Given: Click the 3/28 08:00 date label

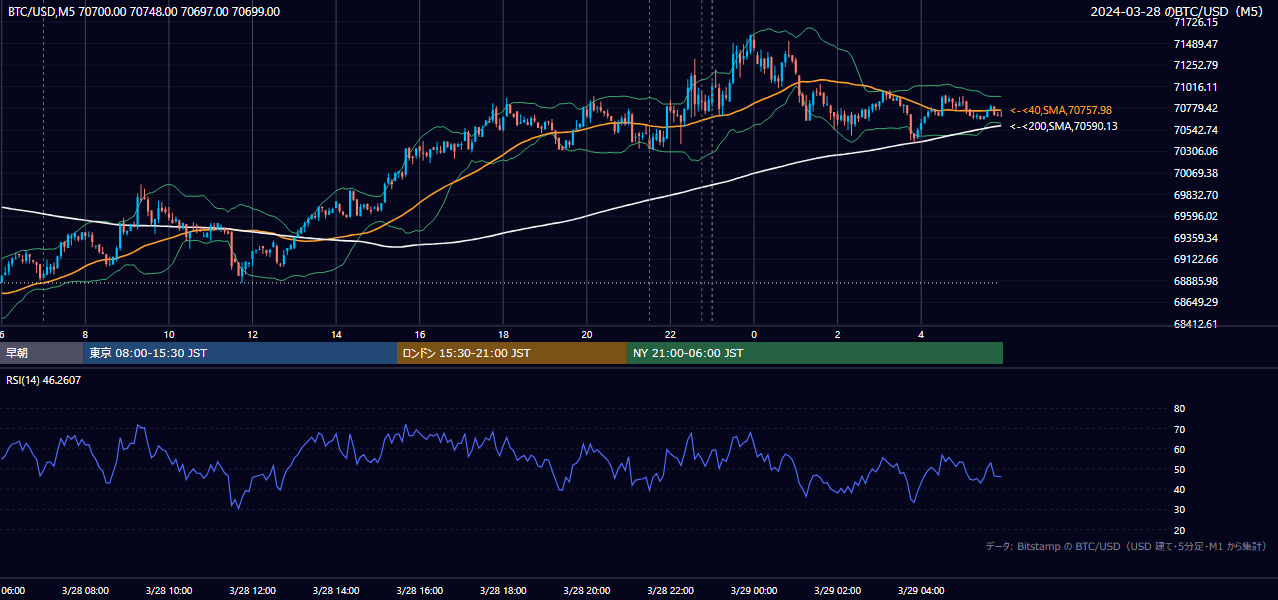Looking at the screenshot, I should click(85, 591).
